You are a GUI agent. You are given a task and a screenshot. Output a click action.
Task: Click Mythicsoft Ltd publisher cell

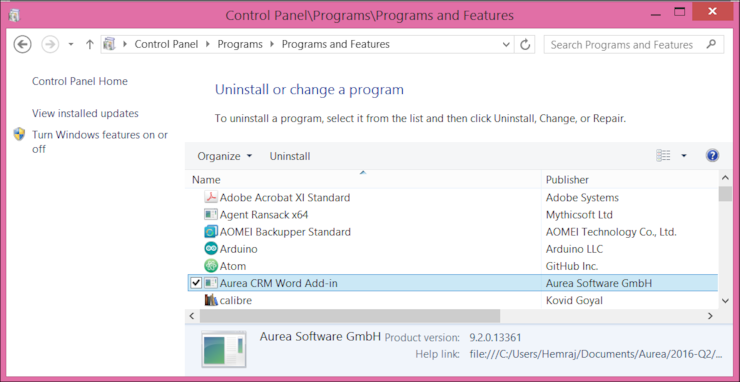coord(579,215)
